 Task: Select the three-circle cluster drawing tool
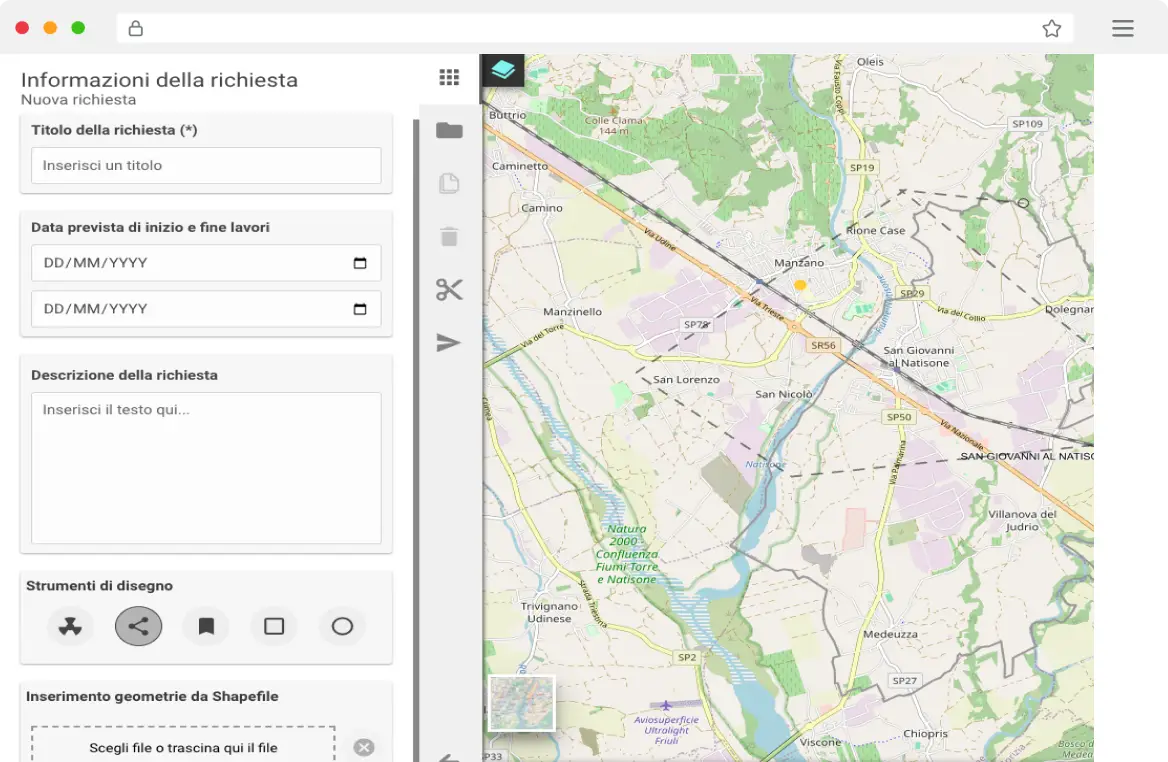coord(70,627)
